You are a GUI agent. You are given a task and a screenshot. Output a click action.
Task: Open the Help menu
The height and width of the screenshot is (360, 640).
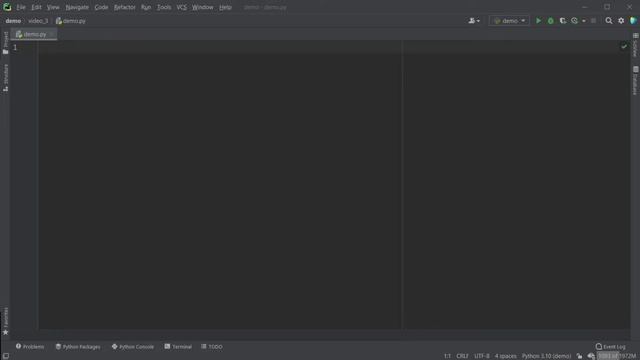pyautogui.click(x=225, y=7)
